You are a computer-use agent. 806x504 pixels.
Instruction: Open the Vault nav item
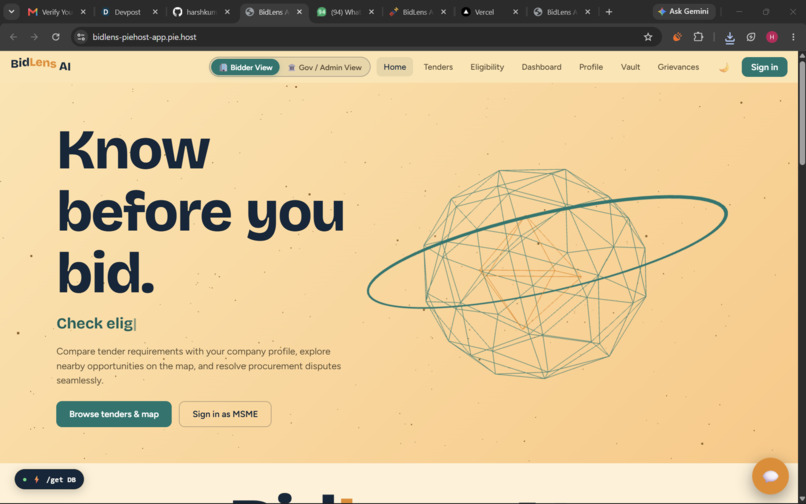tap(630, 67)
